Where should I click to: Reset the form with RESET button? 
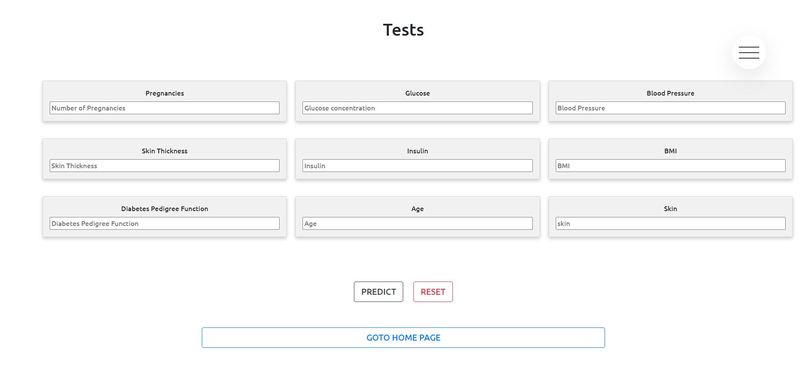coord(433,292)
